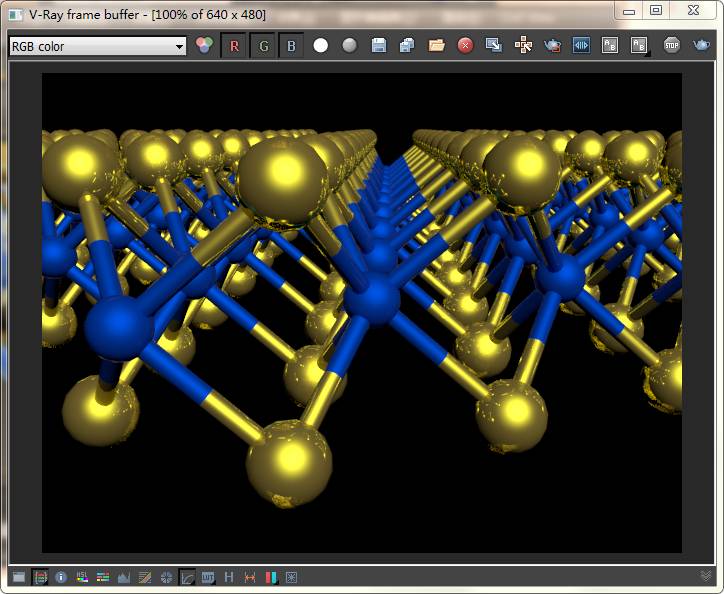
Task: Toggle the blue channel B button
Action: pyautogui.click(x=291, y=46)
